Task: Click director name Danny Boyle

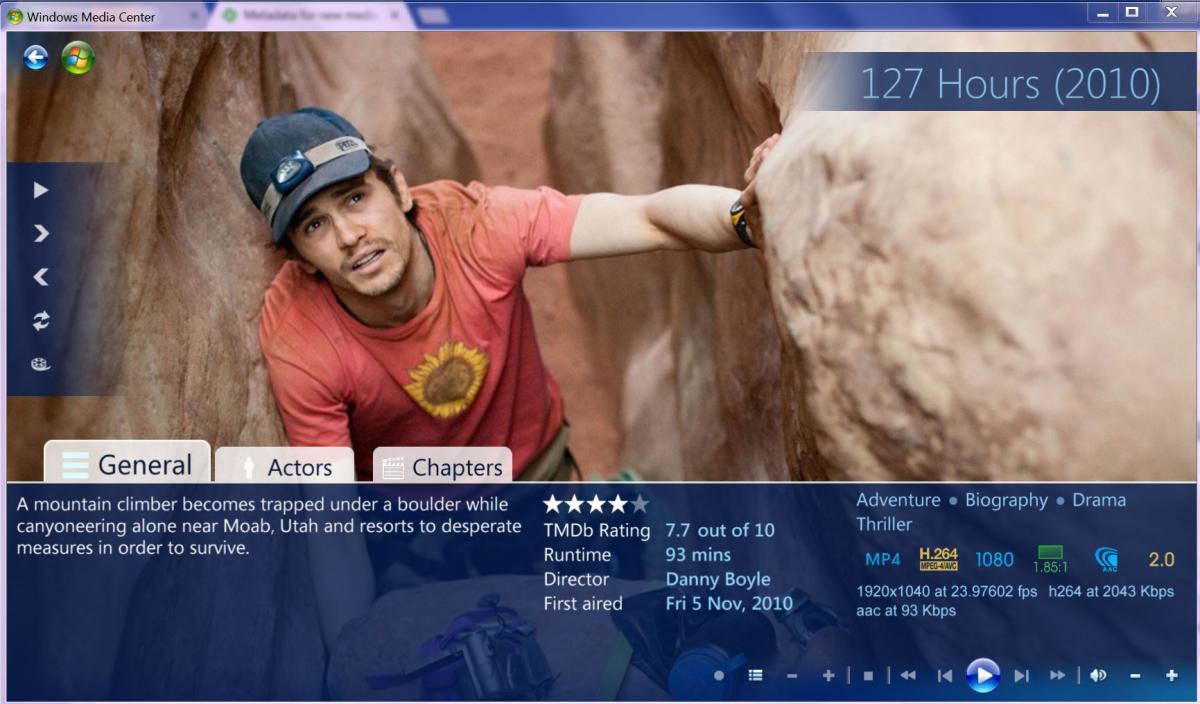Action: pyautogui.click(x=718, y=579)
